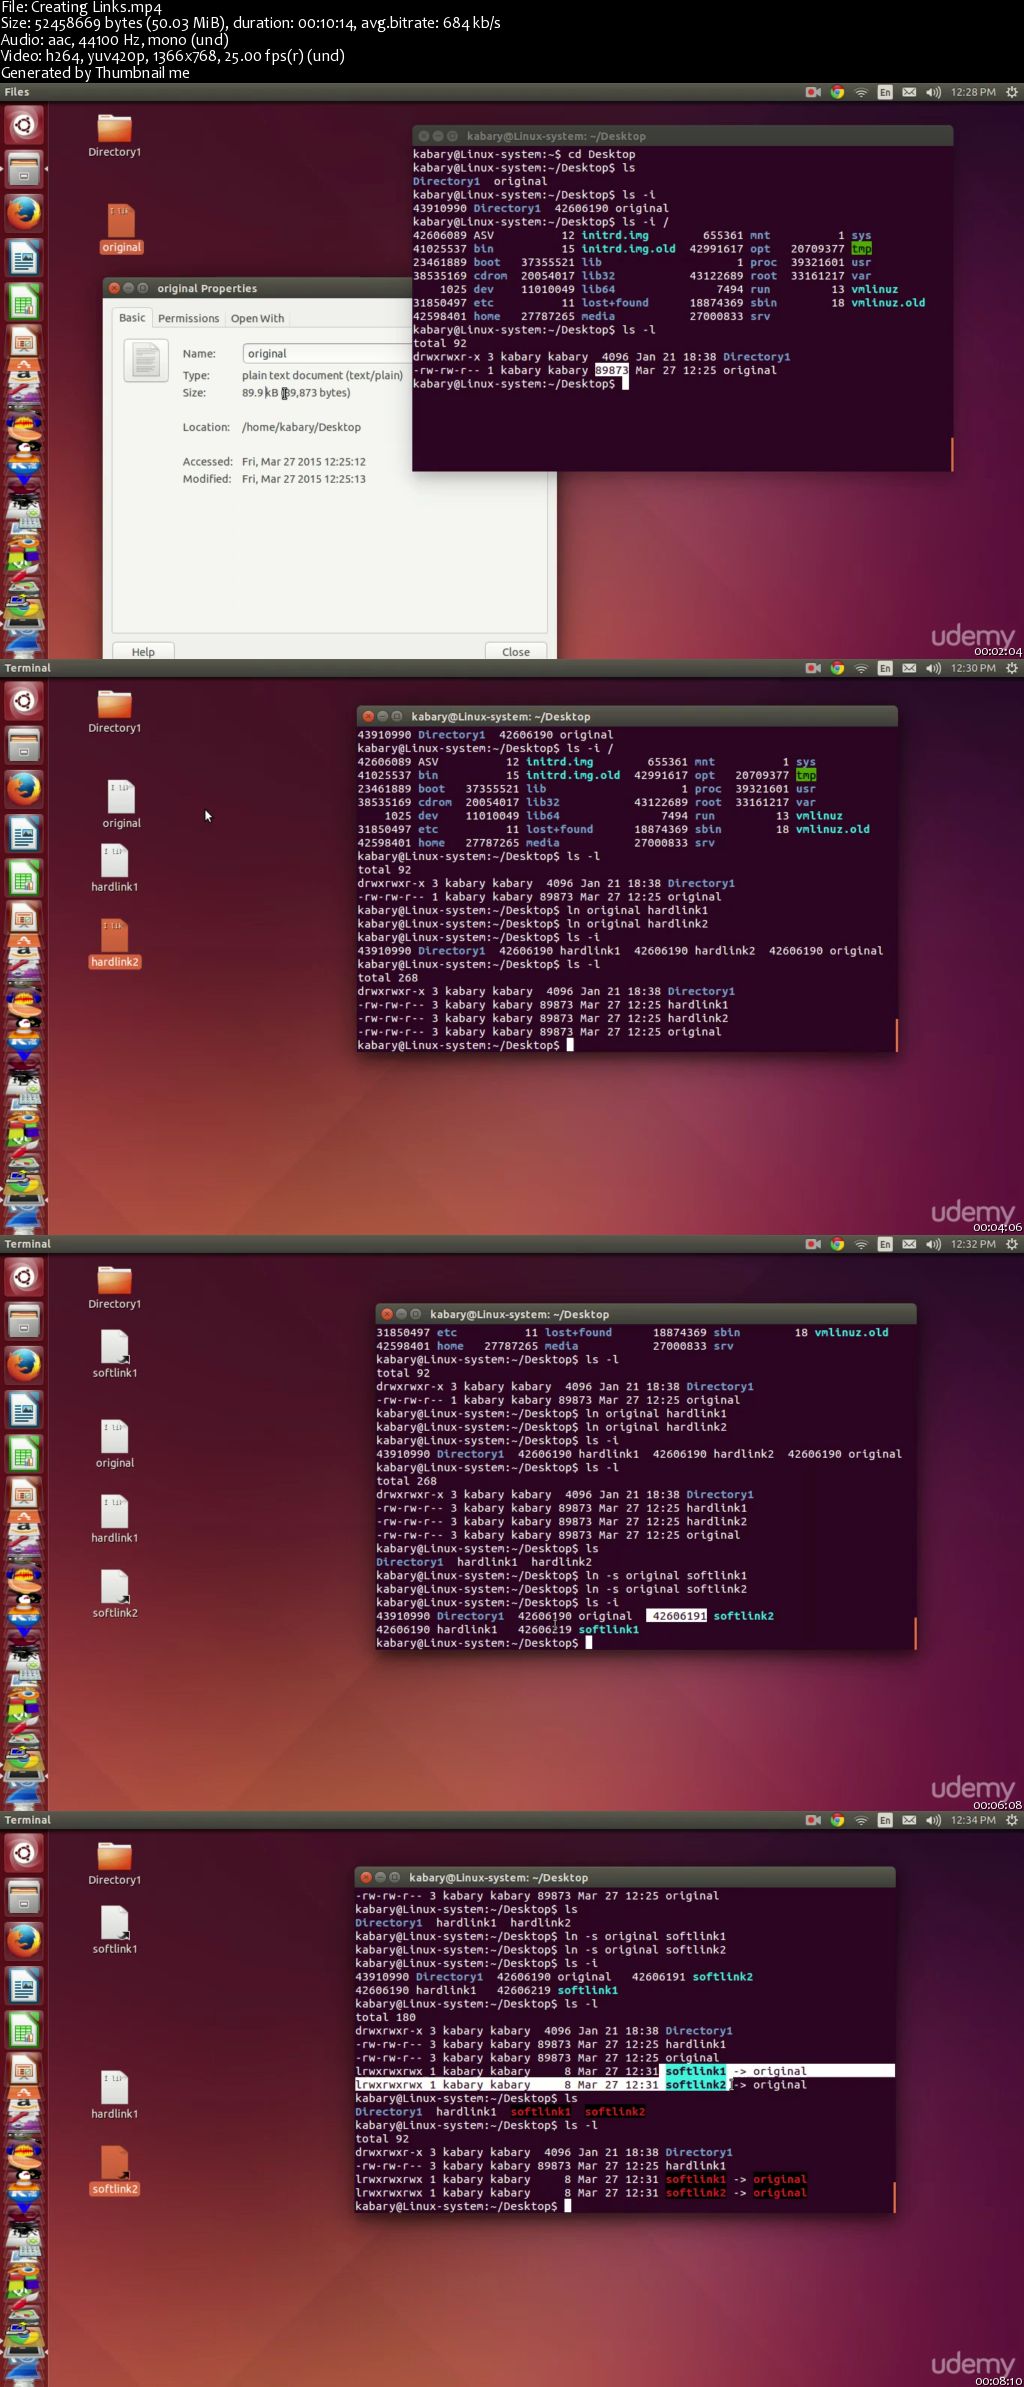Open the Wi-Fi network indicator beside 12:28 PM
This screenshot has width=1024, height=2387.
coord(861,92)
